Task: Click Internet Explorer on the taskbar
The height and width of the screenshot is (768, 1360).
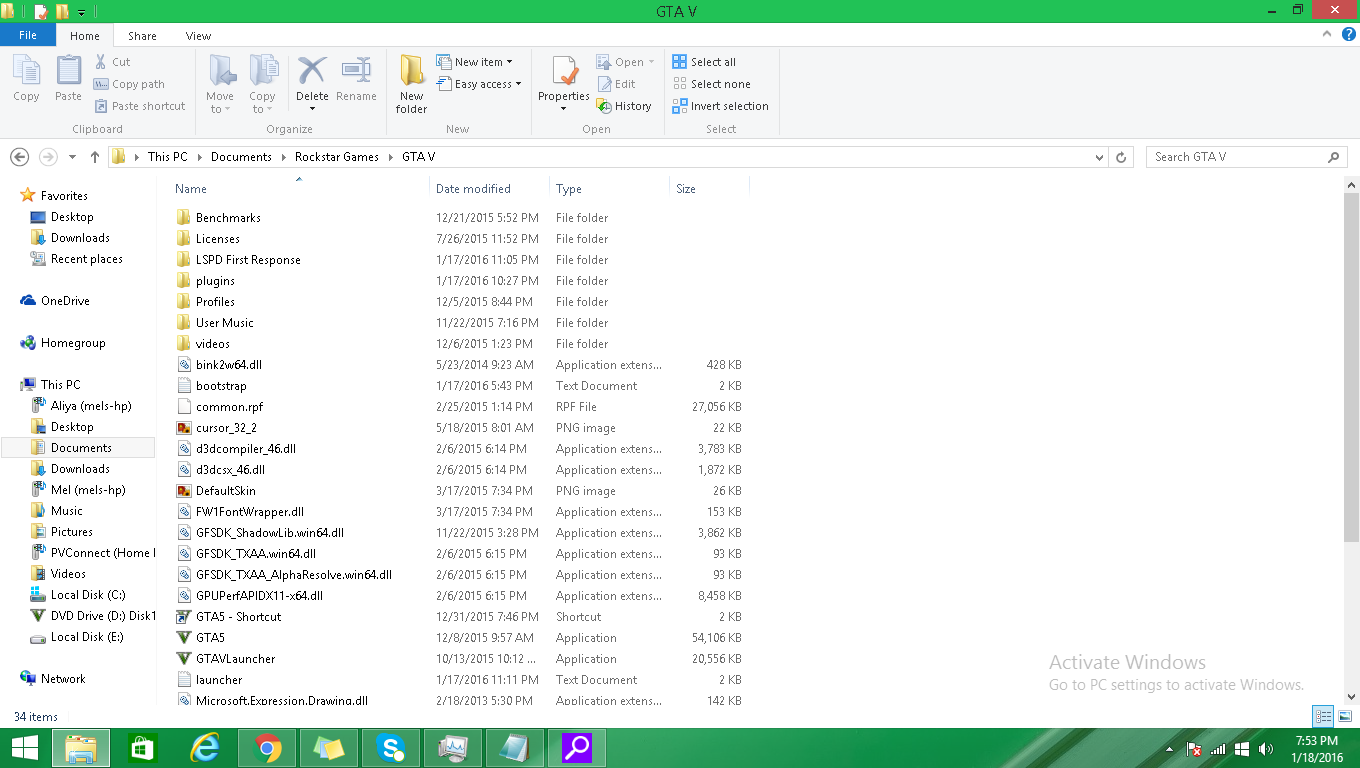Action: [206, 748]
